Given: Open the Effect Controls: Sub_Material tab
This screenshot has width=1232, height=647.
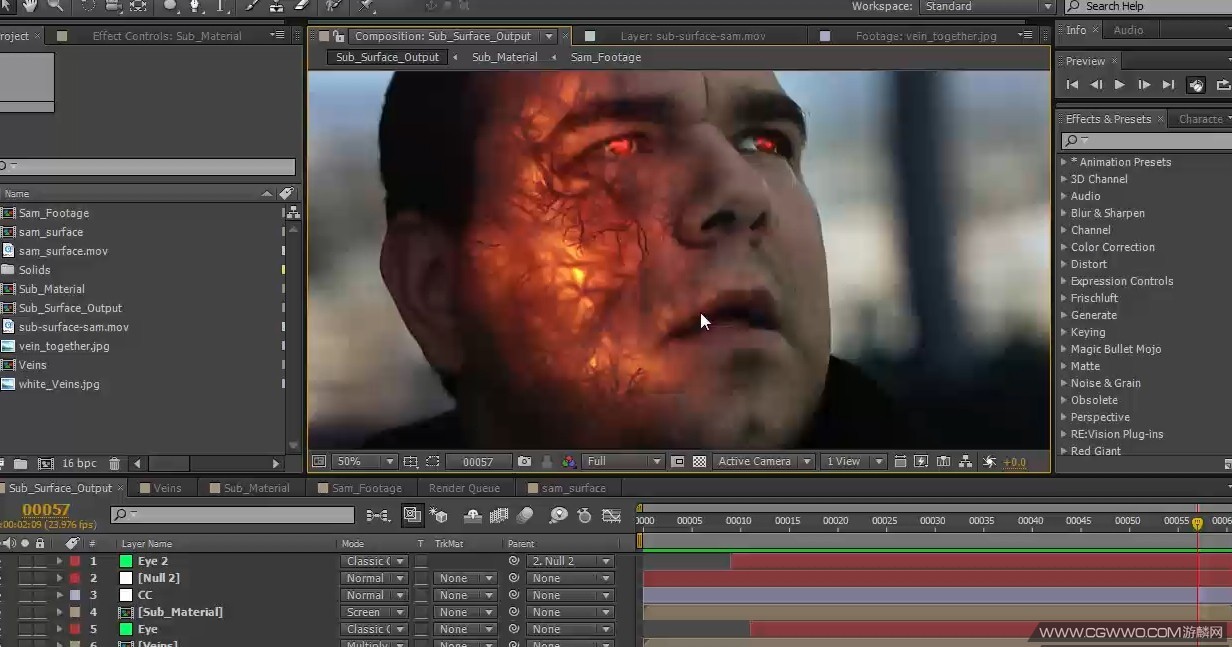Looking at the screenshot, I should (167, 36).
